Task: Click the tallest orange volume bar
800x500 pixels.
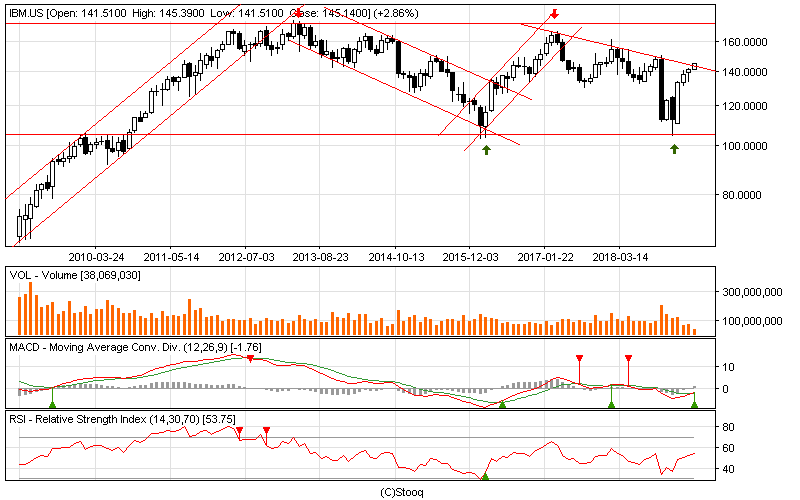Action: pyautogui.click(x=30, y=308)
